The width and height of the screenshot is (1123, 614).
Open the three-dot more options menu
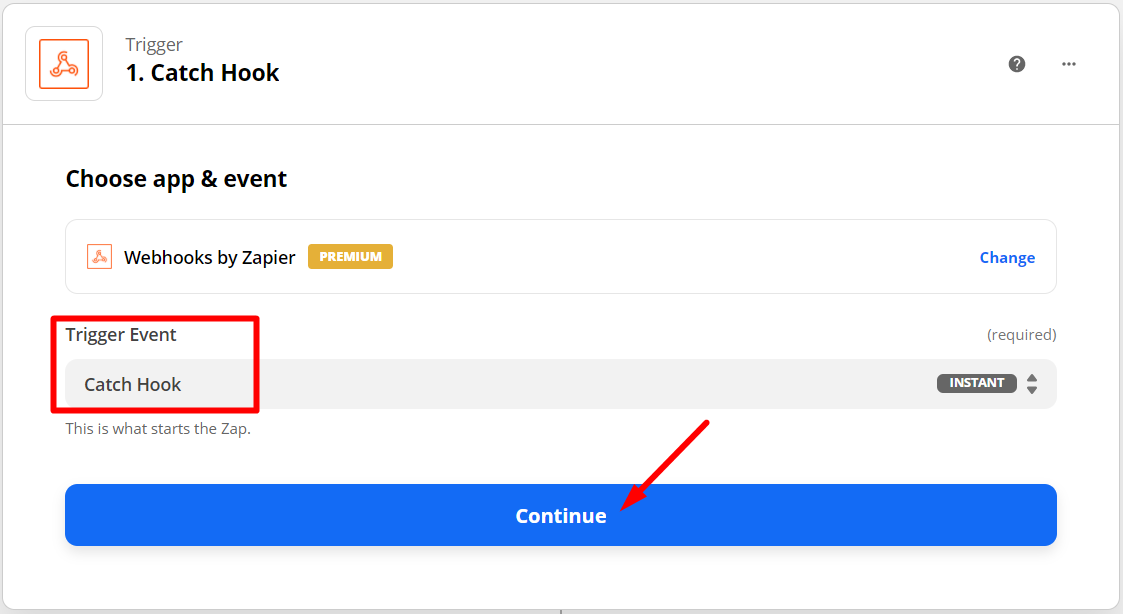pos(1069,64)
